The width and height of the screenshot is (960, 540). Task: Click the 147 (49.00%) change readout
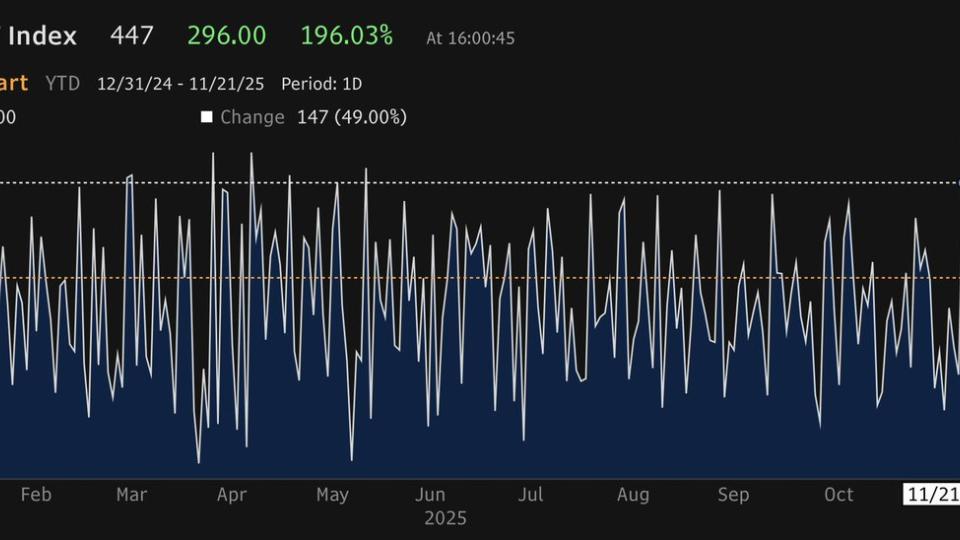pyautogui.click(x=351, y=117)
